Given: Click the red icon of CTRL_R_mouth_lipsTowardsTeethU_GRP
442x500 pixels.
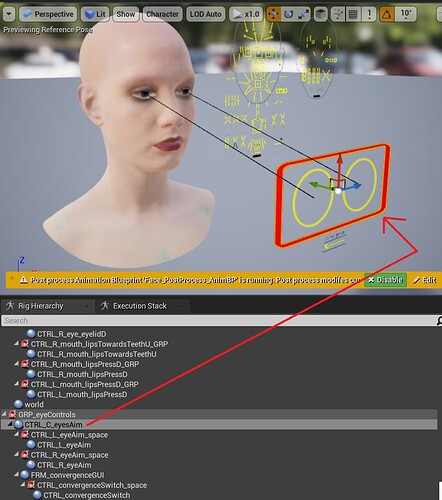Looking at the screenshot, I should coord(25,344).
